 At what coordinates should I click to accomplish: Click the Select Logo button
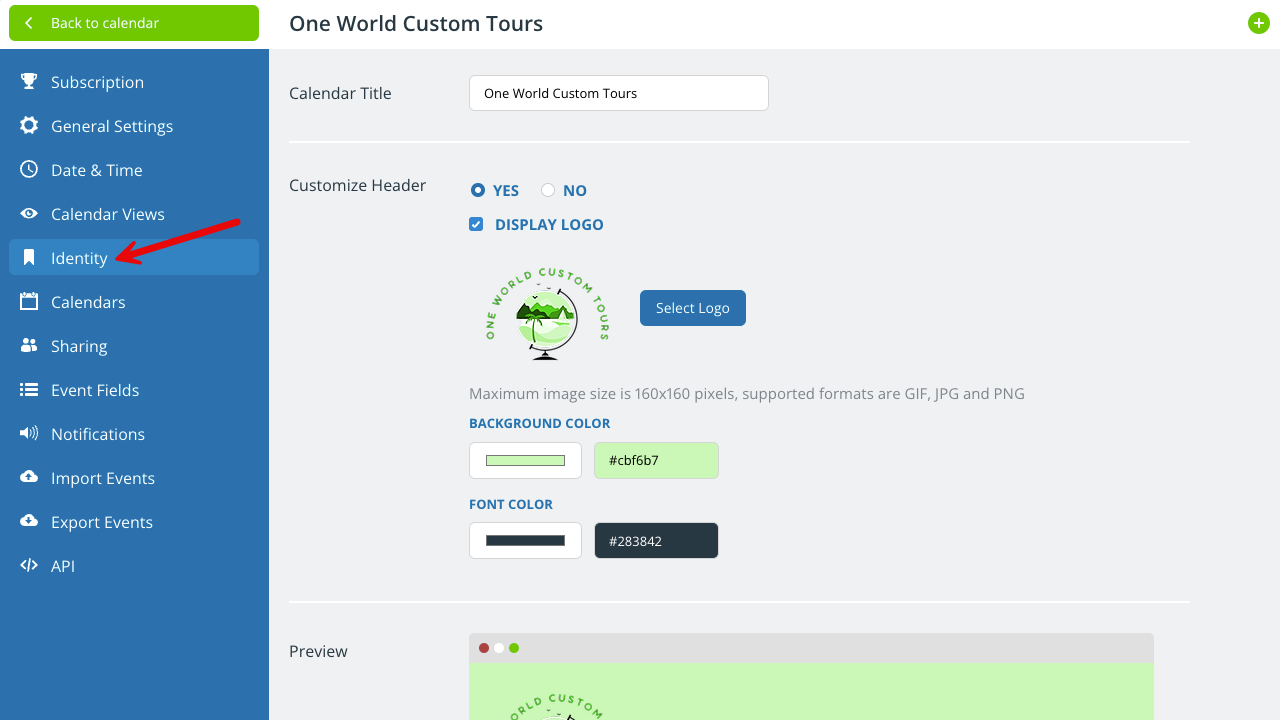tap(693, 308)
